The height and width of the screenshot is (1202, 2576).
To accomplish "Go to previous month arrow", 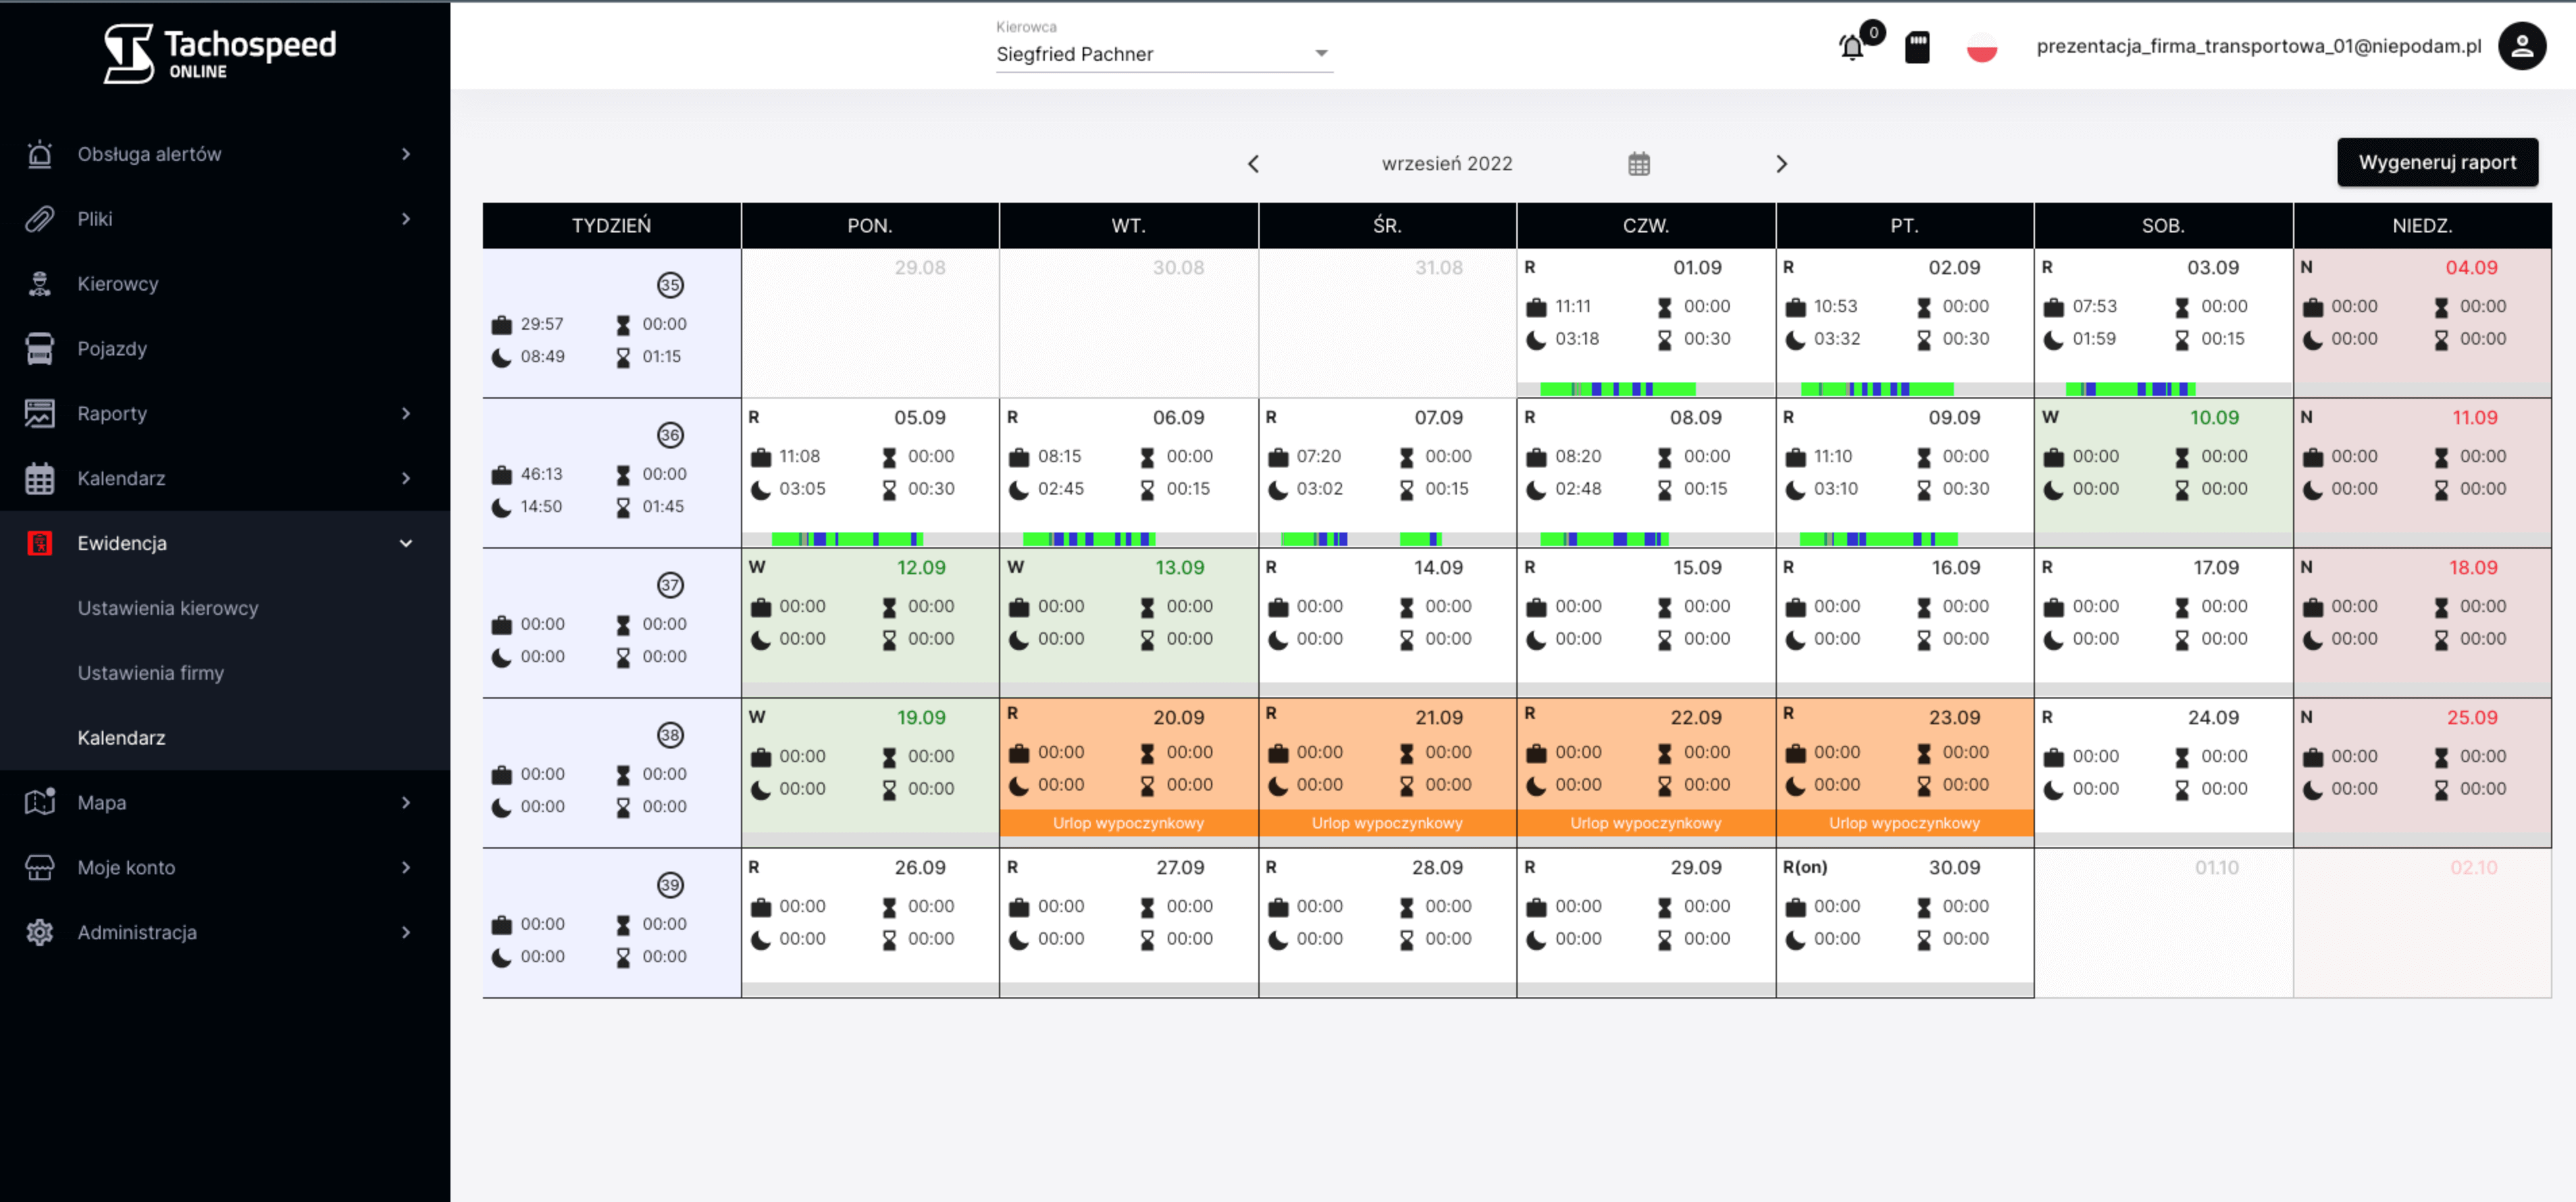I will [x=1253, y=164].
